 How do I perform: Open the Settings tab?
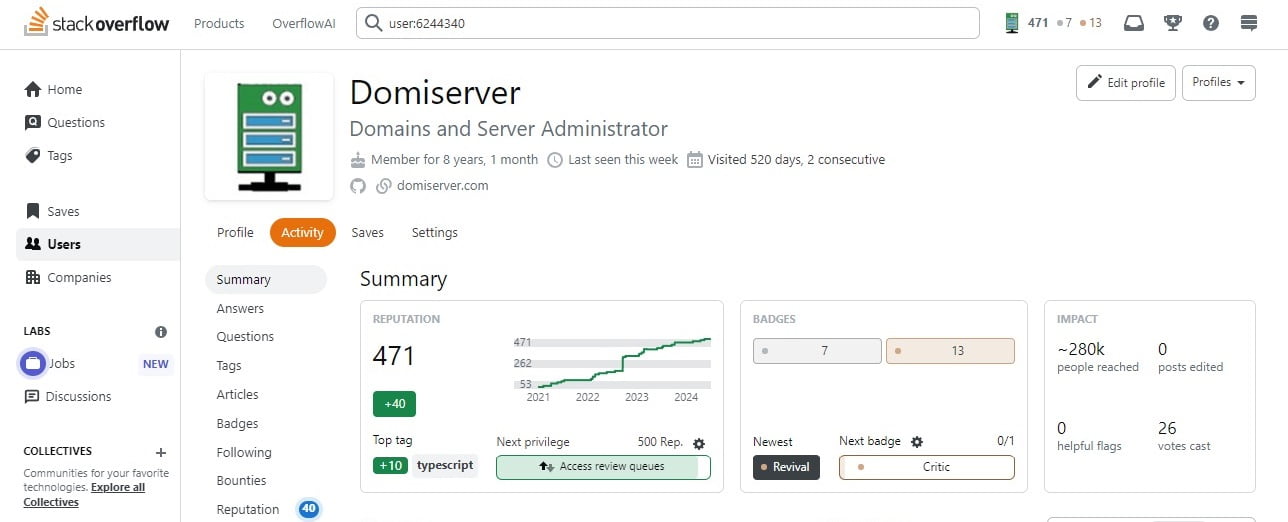pyautogui.click(x=435, y=232)
